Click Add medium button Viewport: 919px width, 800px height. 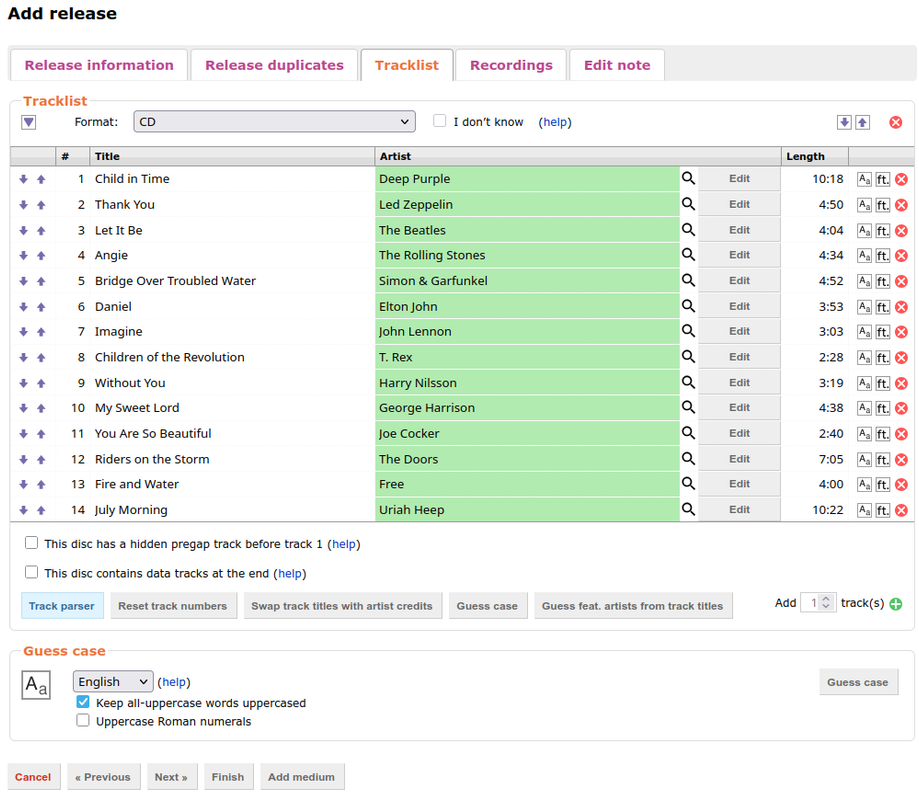302,777
